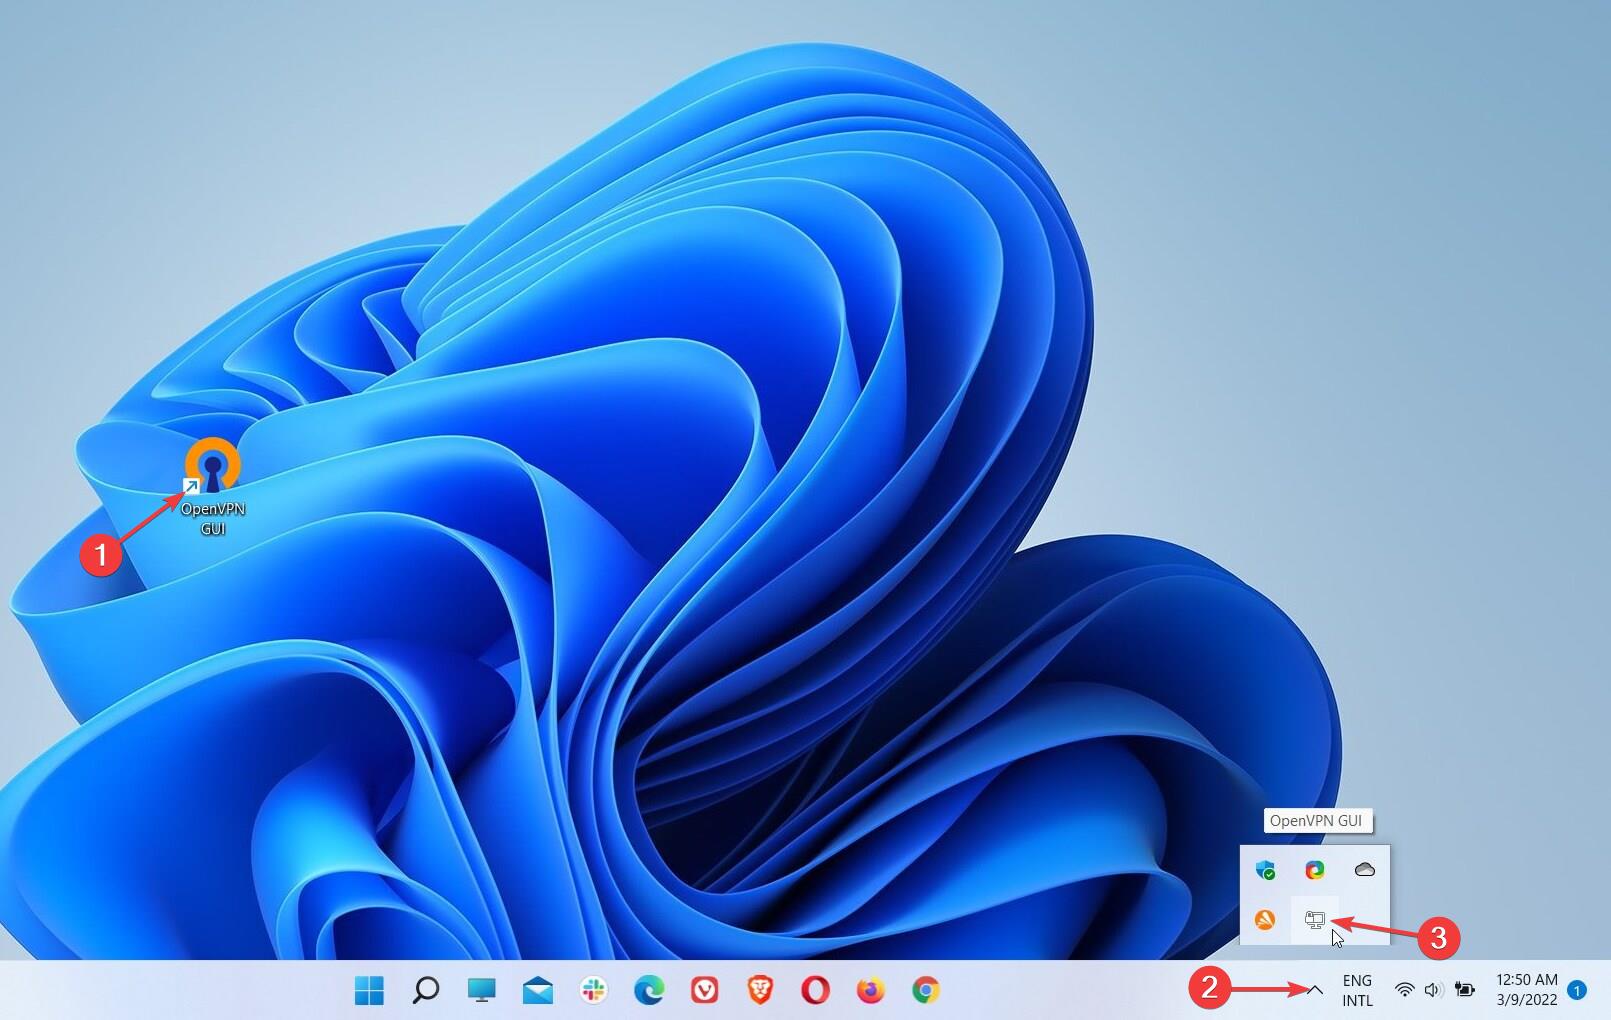Click the orange Avast tray icon
This screenshot has width=1611, height=1020.
[1265, 919]
